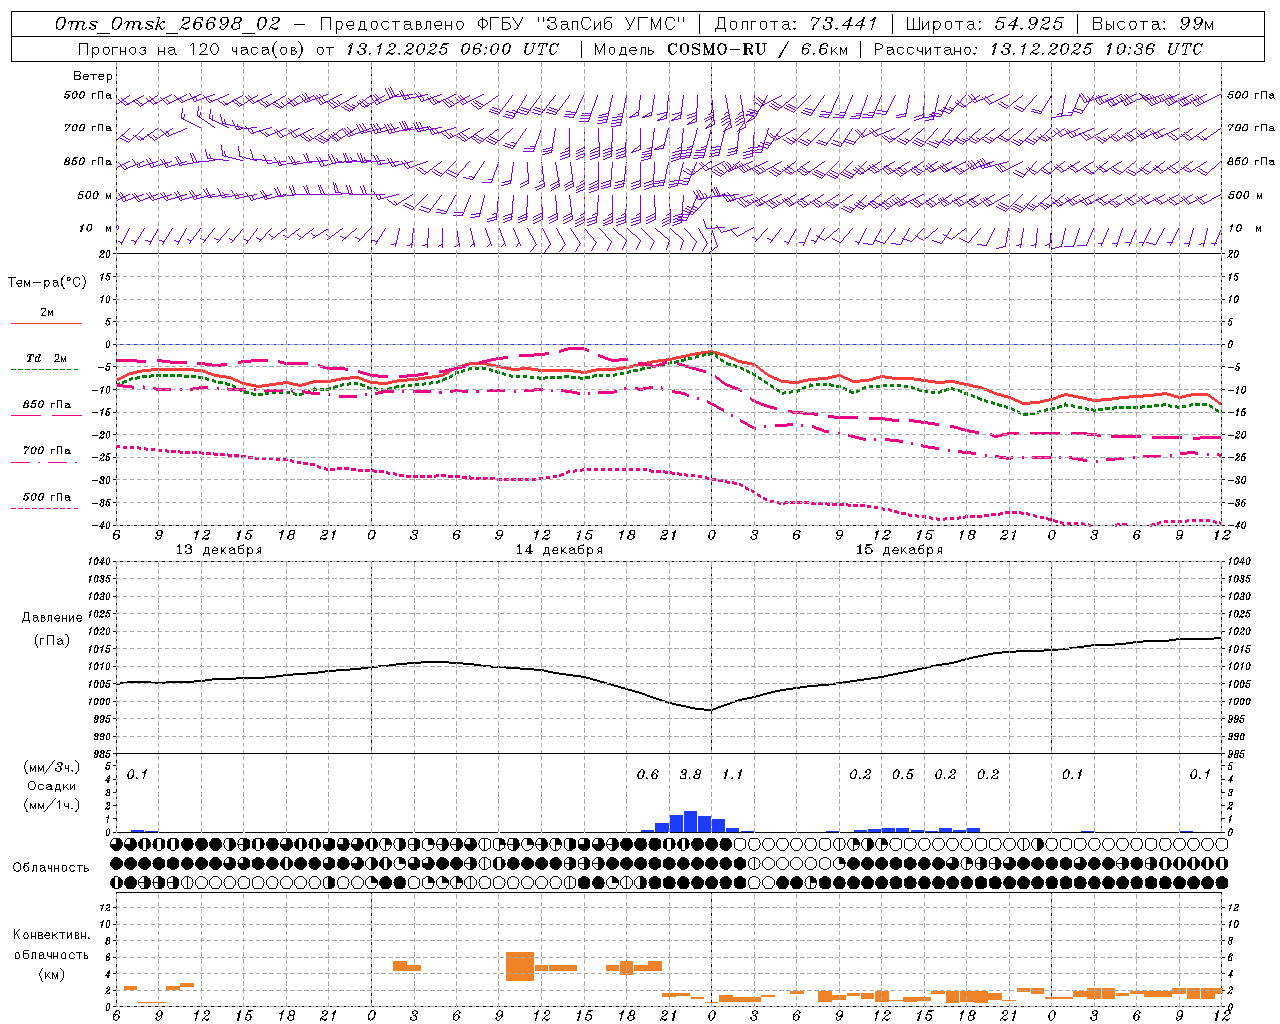This screenshot has height=1024, width=1280.
Task: Select the text Предоставлено ФГБУ "ЗапСиб УГМС"
Action: 503,23
